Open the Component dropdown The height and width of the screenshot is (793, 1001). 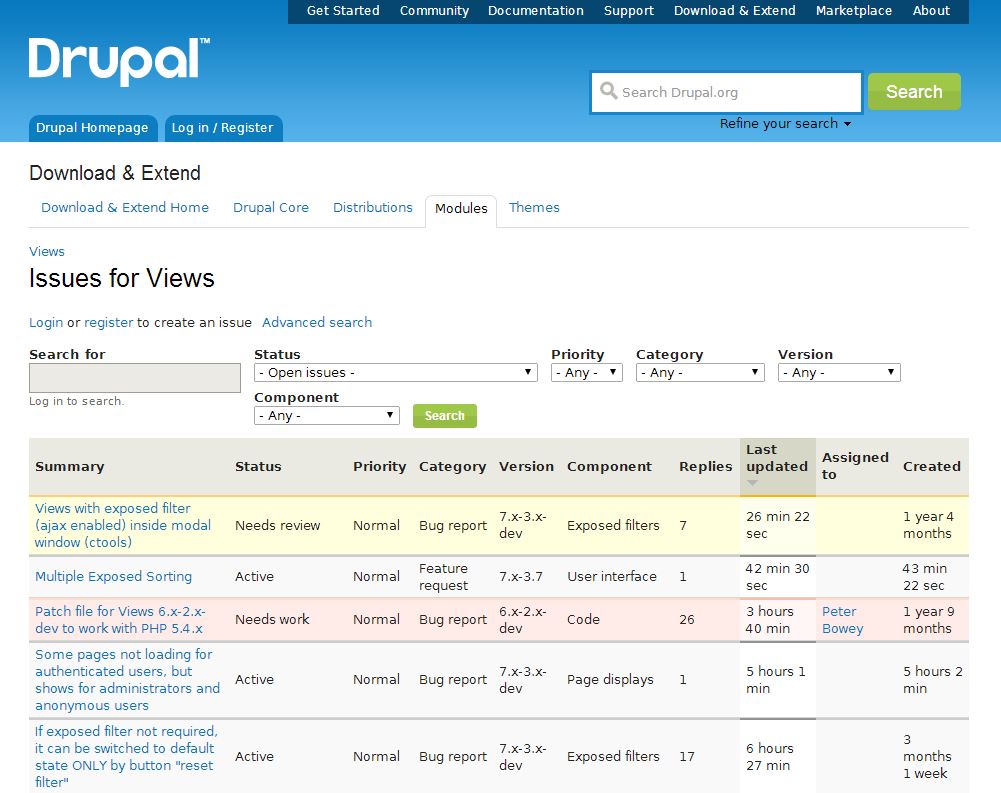coord(326,416)
